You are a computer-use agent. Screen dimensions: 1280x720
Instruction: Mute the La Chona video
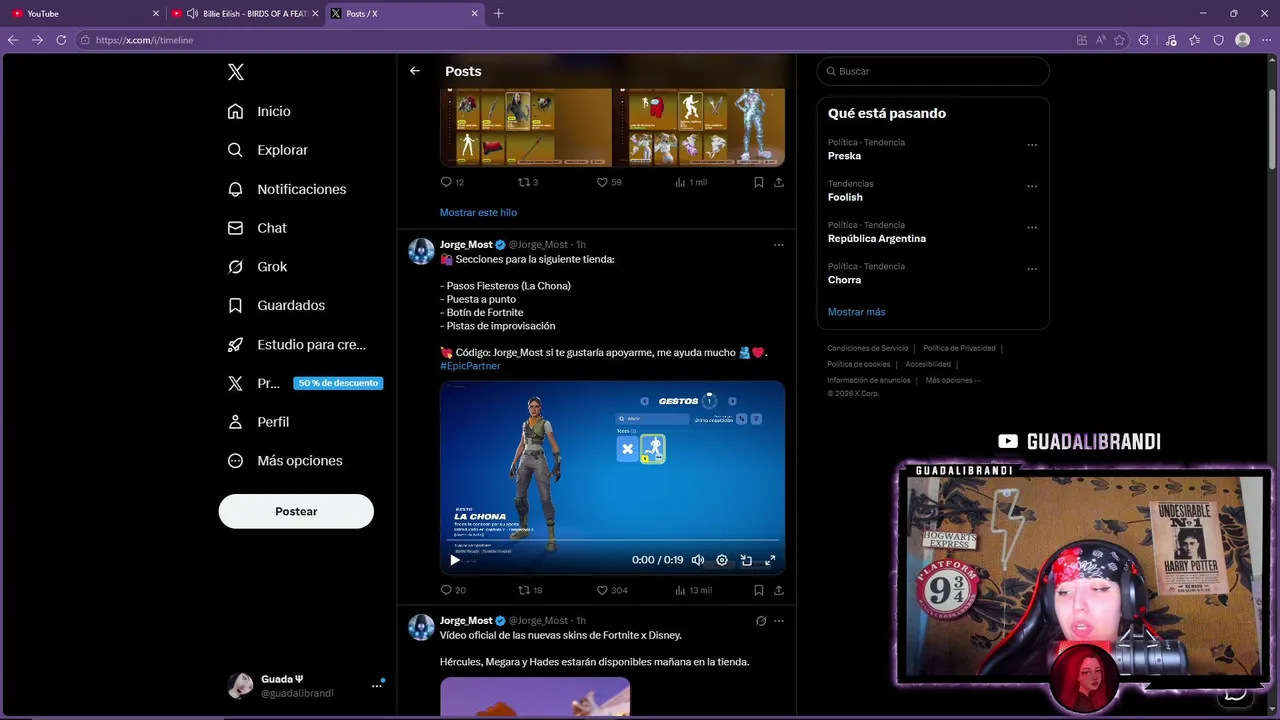point(698,560)
